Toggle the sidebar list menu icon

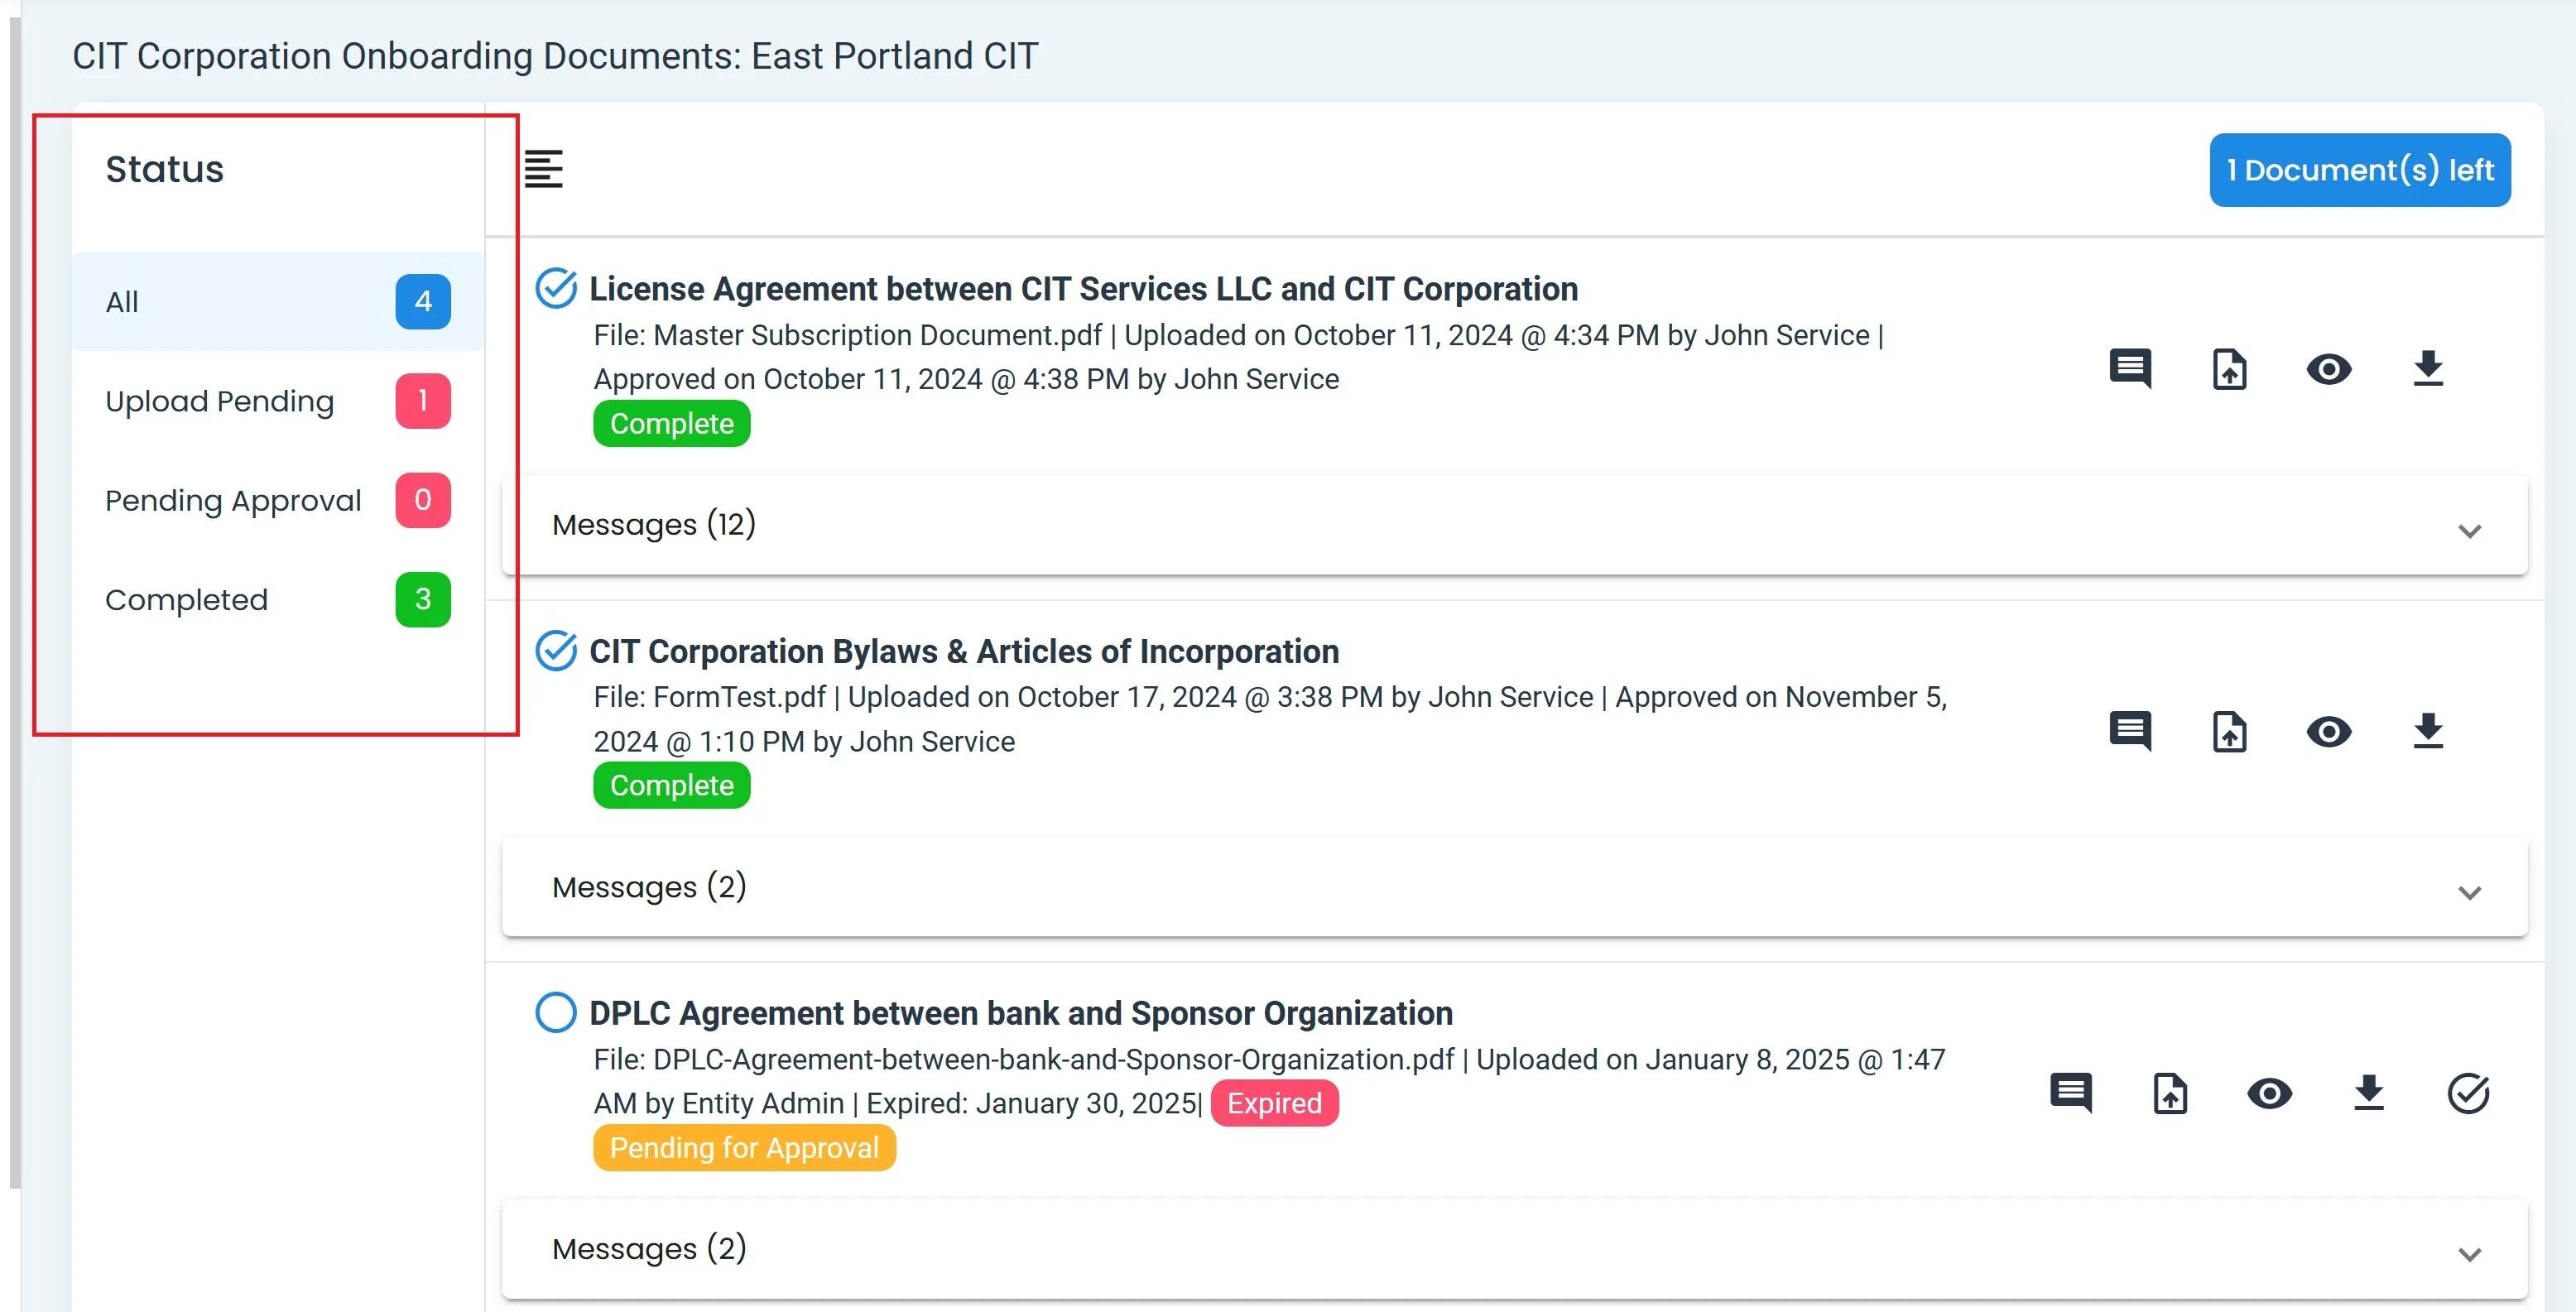(543, 169)
